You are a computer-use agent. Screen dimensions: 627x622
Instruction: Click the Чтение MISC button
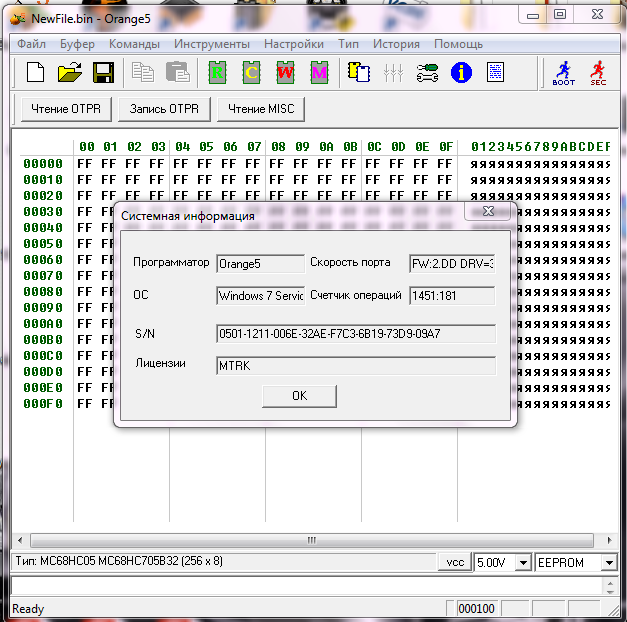click(x=261, y=109)
